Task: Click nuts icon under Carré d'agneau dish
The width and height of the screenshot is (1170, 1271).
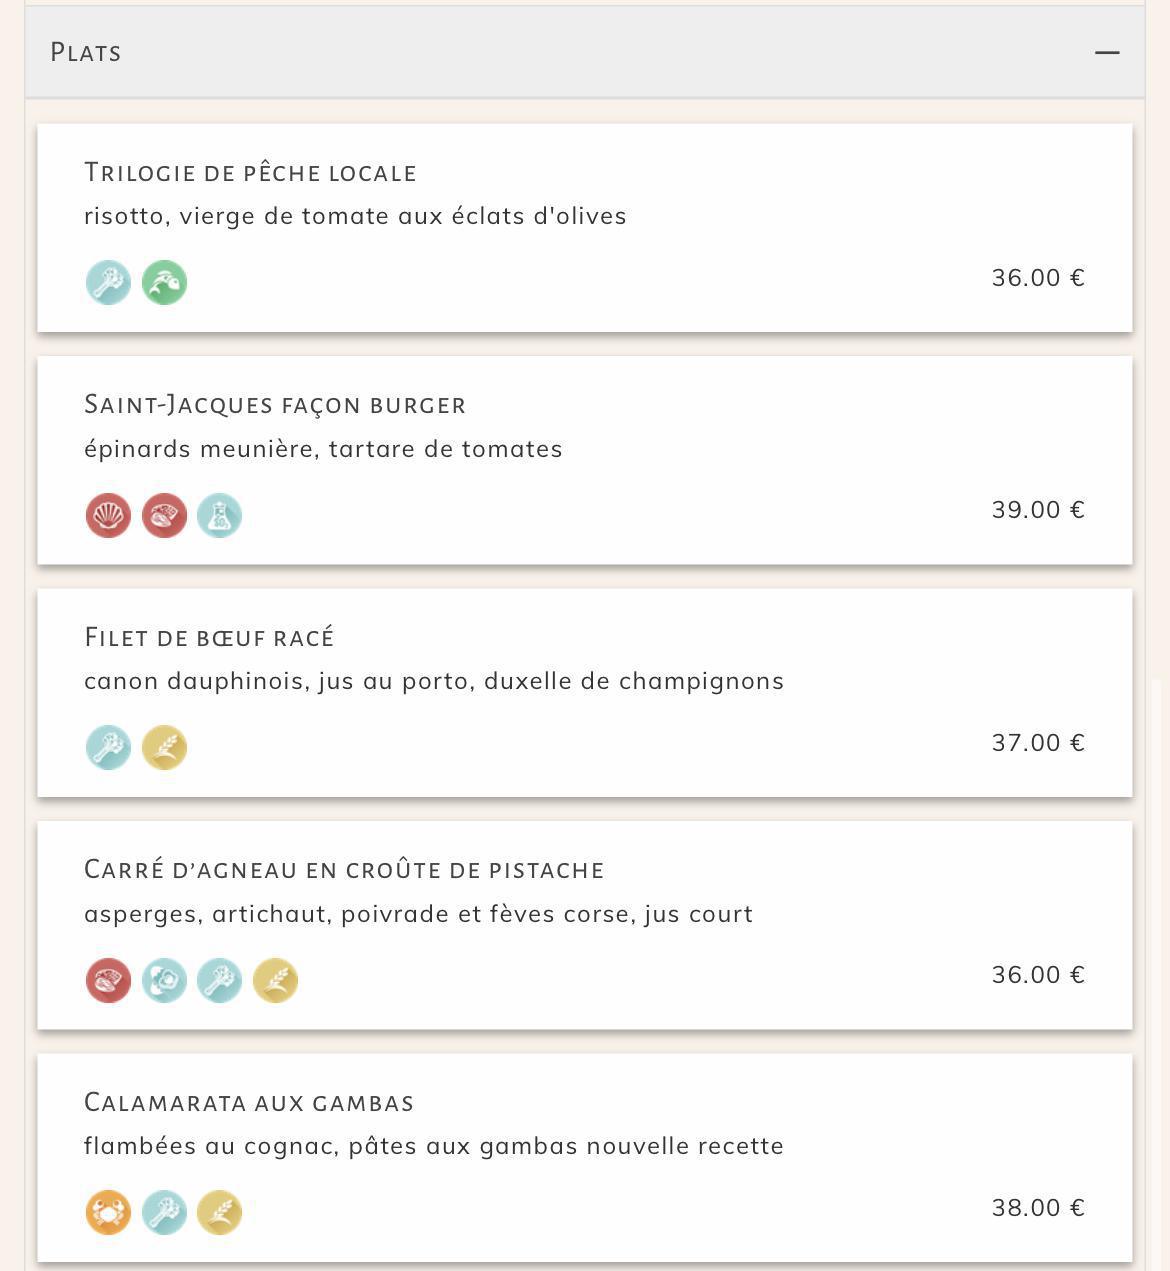Action: pyautogui.click(x=108, y=980)
